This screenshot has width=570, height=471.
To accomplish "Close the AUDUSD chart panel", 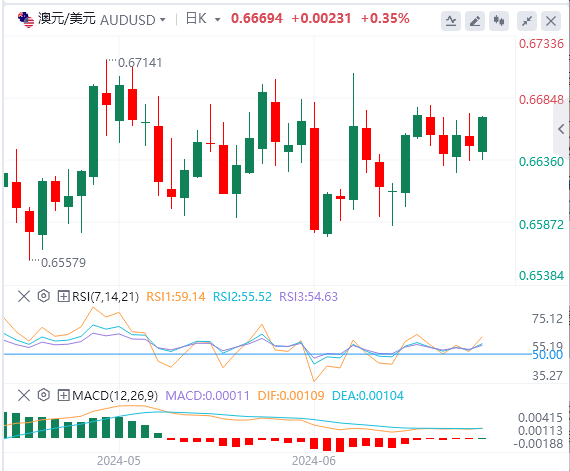I will coord(551,21).
